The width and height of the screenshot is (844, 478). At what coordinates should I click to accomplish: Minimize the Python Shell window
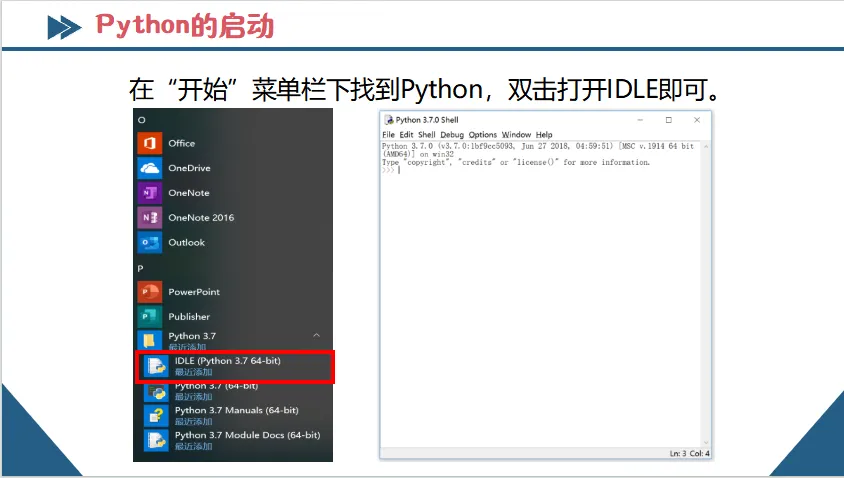641,120
